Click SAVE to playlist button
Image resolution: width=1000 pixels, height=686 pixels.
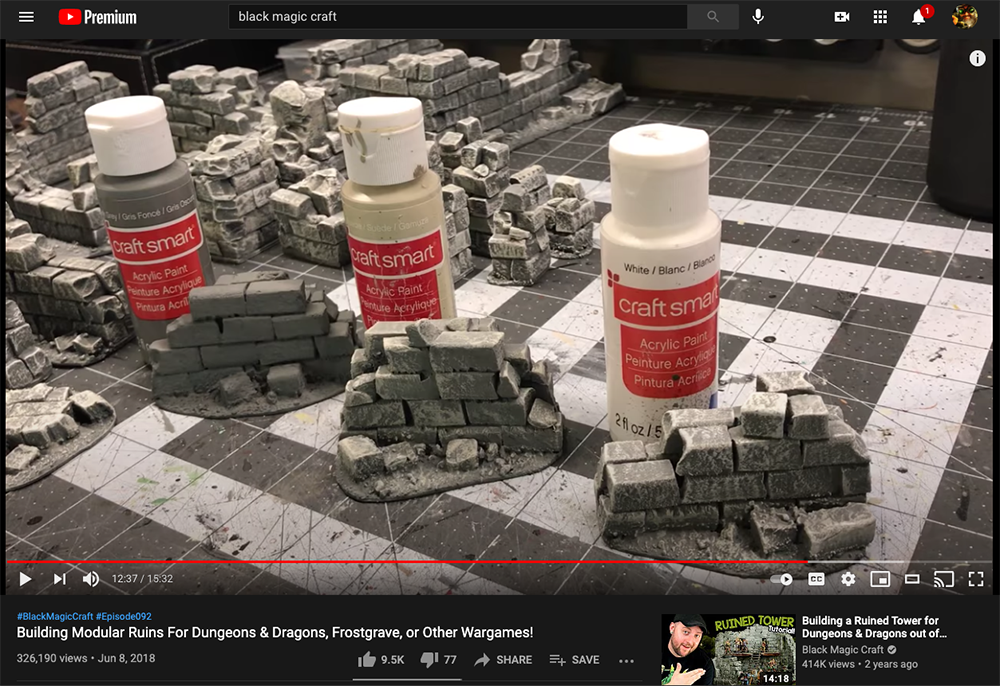click(575, 660)
